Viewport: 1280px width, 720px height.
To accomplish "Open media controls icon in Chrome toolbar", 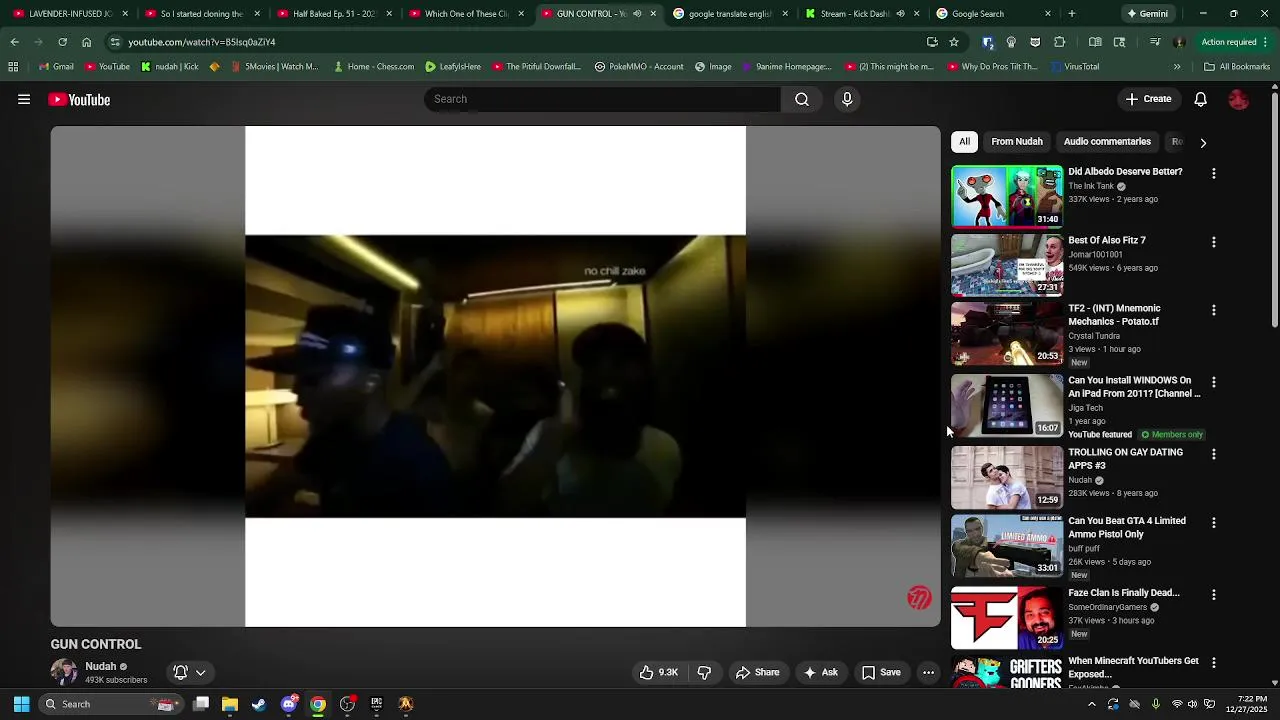I will (1155, 42).
